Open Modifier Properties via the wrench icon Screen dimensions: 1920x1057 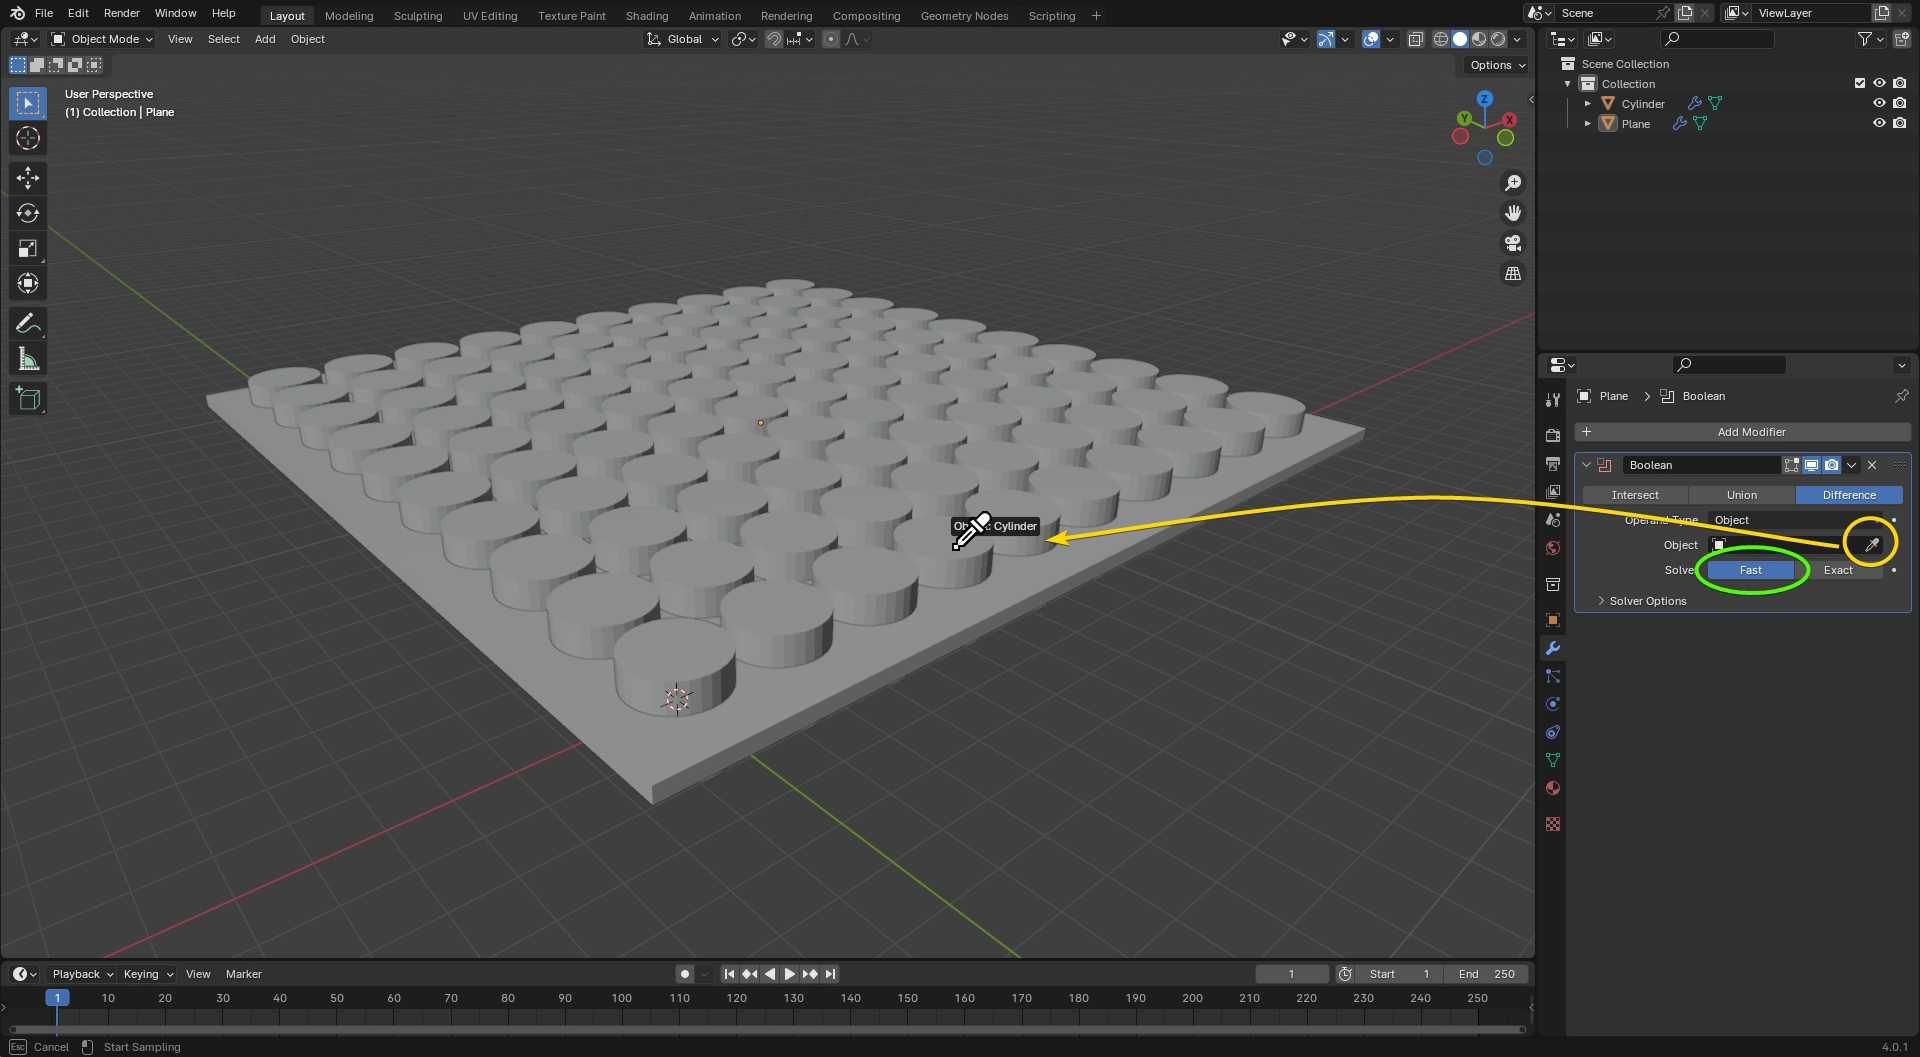click(1552, 648)
